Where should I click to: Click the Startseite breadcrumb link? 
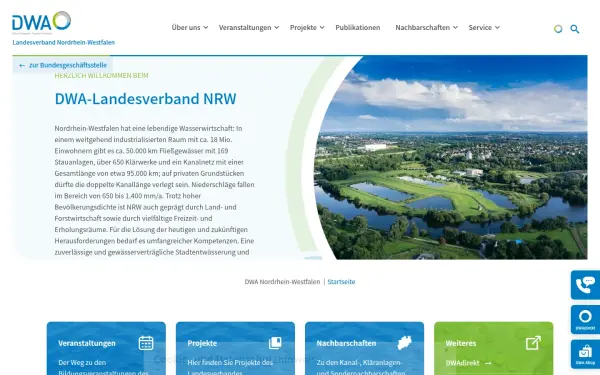tap(341, 282)
